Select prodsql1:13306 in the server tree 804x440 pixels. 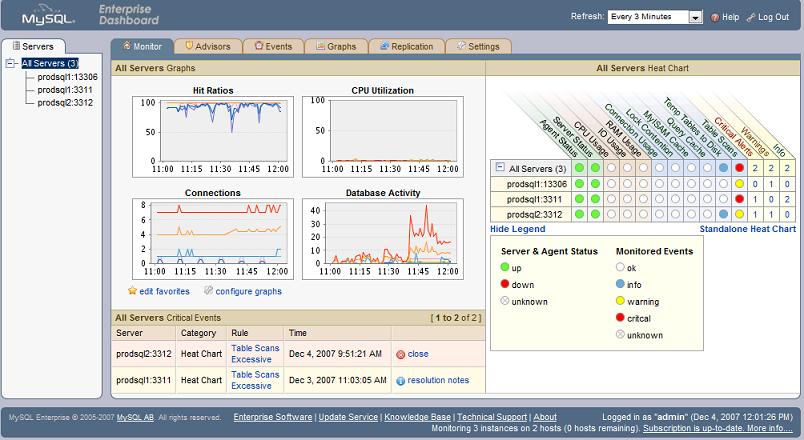(x=67, y=77)
